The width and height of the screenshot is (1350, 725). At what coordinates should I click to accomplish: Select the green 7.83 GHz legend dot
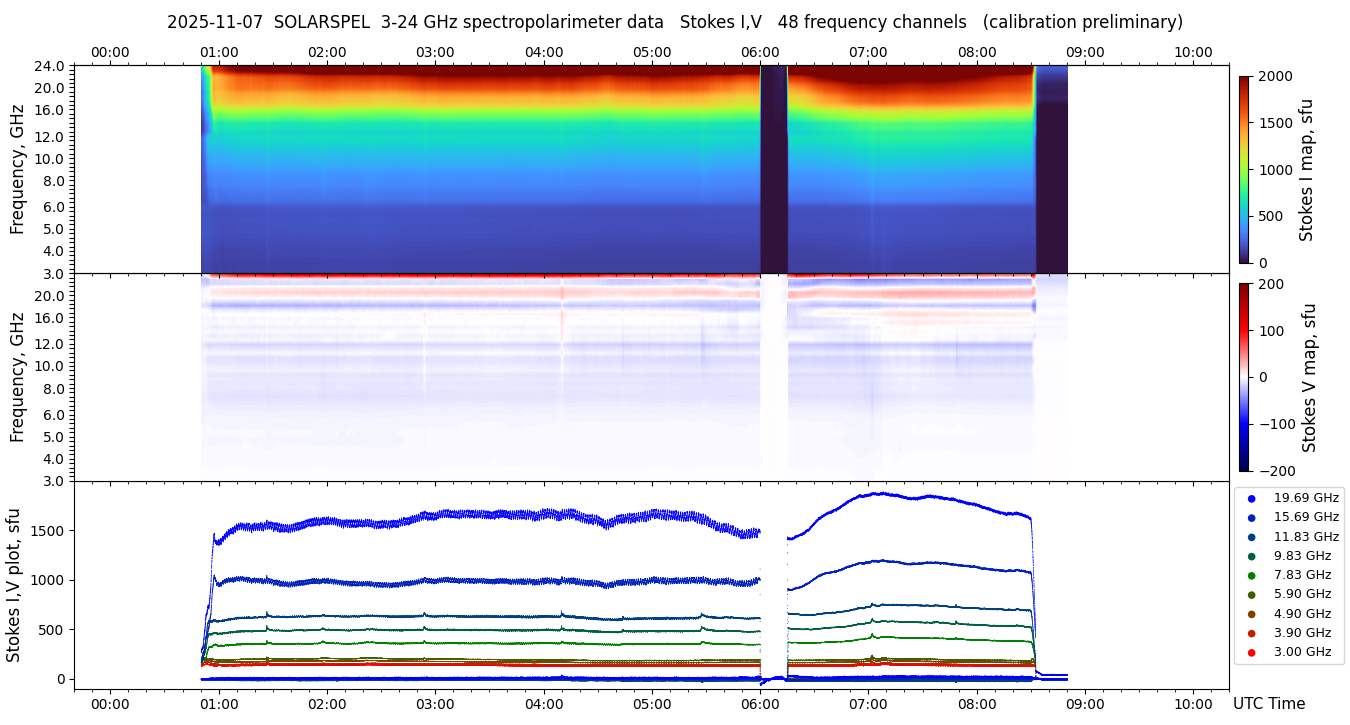pyautogui.click(x=1251, y=575)
